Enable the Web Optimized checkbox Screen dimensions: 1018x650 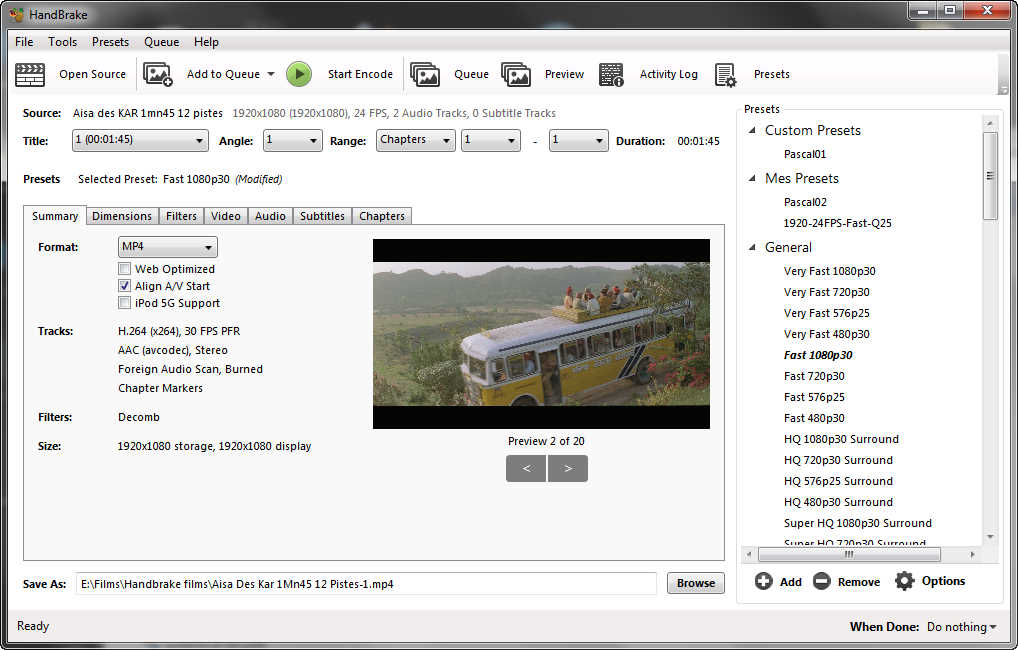click(125, 269)
